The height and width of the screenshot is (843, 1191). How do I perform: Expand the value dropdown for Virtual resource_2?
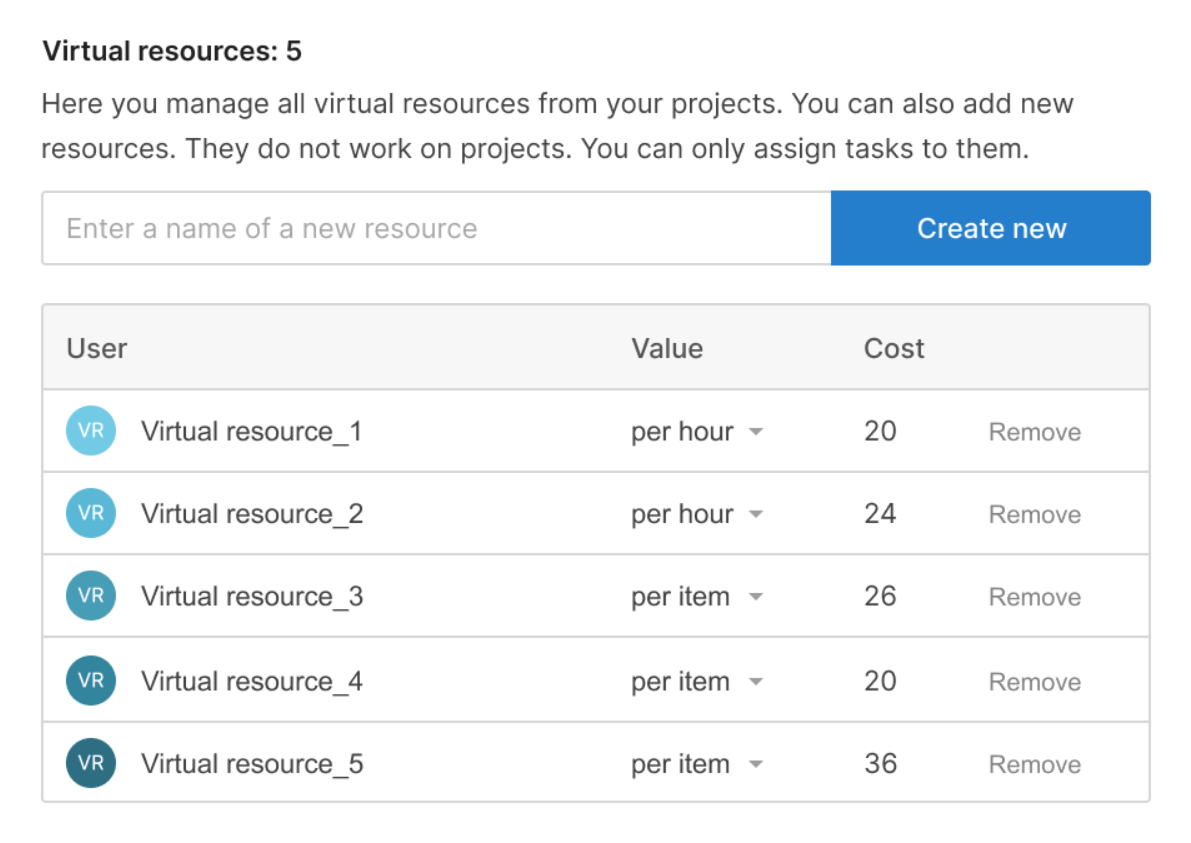point(697,513)
